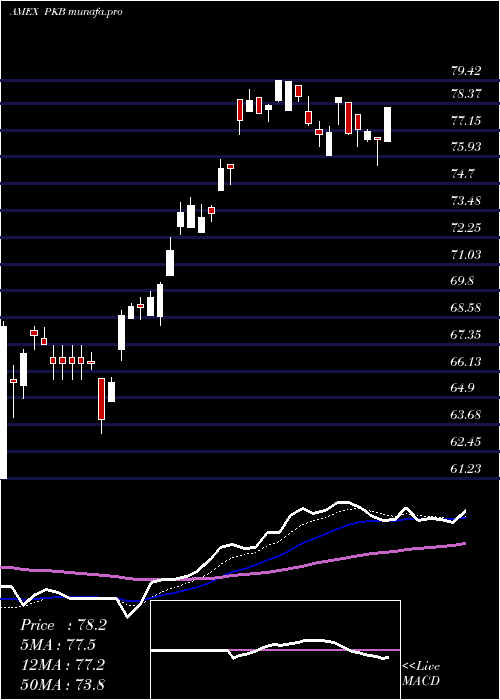Click the 79.42 price axis label
Image resolution: width=500 pixels, height=700 pixels.
point(466,71)
